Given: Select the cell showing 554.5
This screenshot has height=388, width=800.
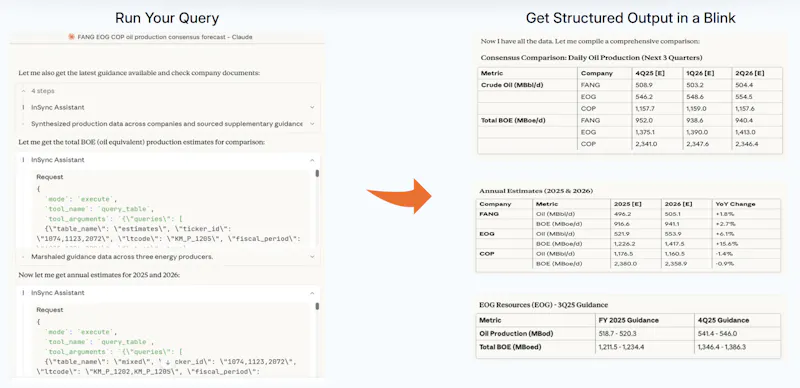Looking at the screenshot, I should [x=757, y=96].
